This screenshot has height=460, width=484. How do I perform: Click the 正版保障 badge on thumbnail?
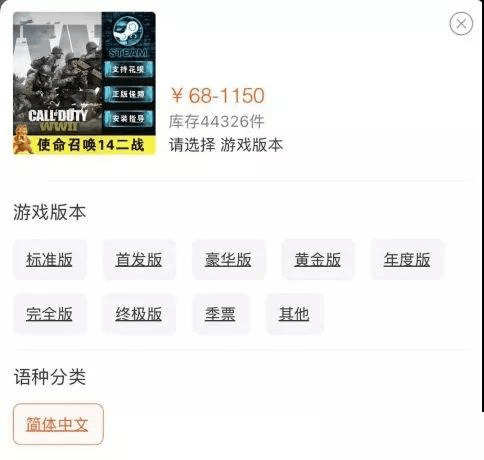[x=128, y=94]
